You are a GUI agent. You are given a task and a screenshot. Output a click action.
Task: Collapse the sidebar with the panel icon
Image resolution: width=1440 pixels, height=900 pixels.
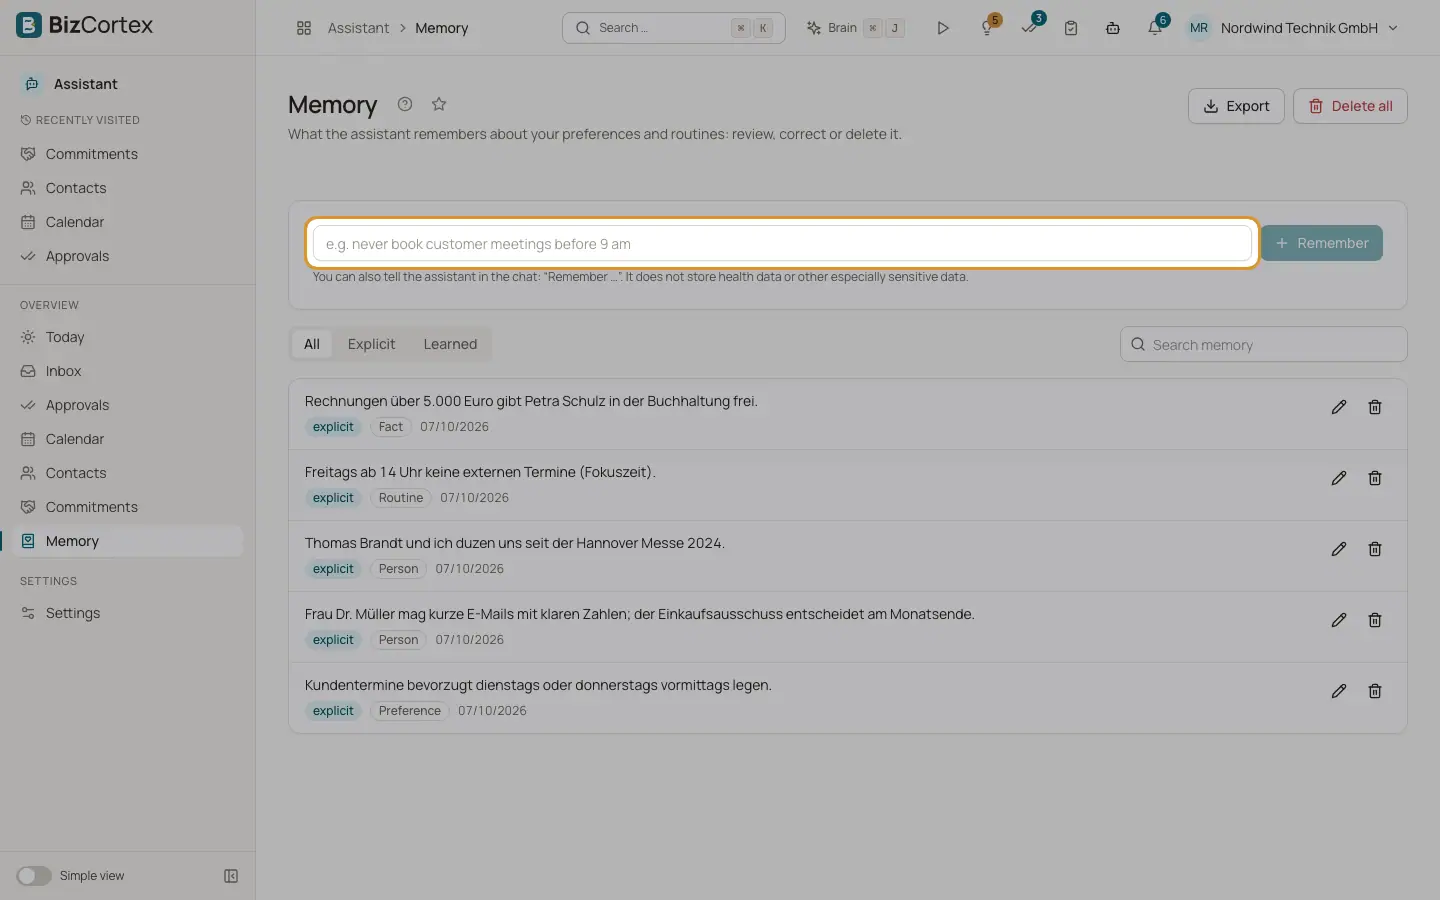tap(231, 876)
